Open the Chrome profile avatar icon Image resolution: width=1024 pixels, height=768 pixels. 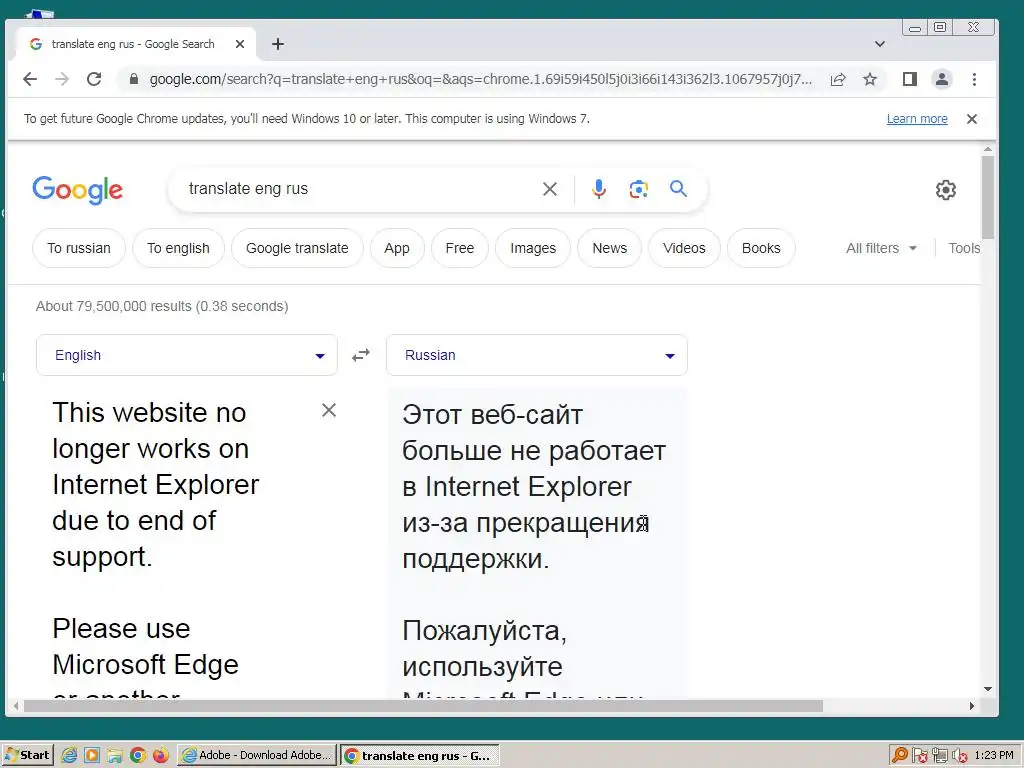pyautogui.click(x=942, y=79)
